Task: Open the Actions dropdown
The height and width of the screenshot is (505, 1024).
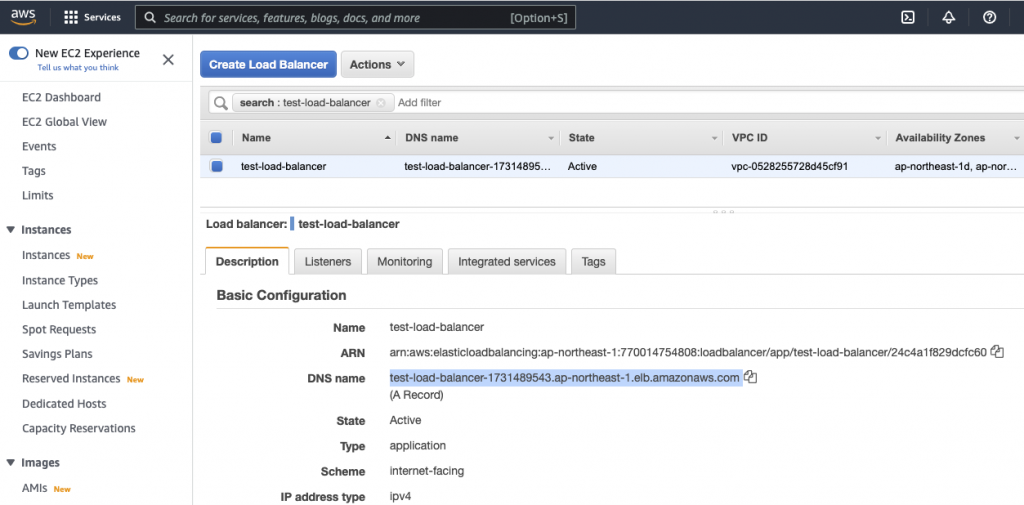Action: pos(377,64)
